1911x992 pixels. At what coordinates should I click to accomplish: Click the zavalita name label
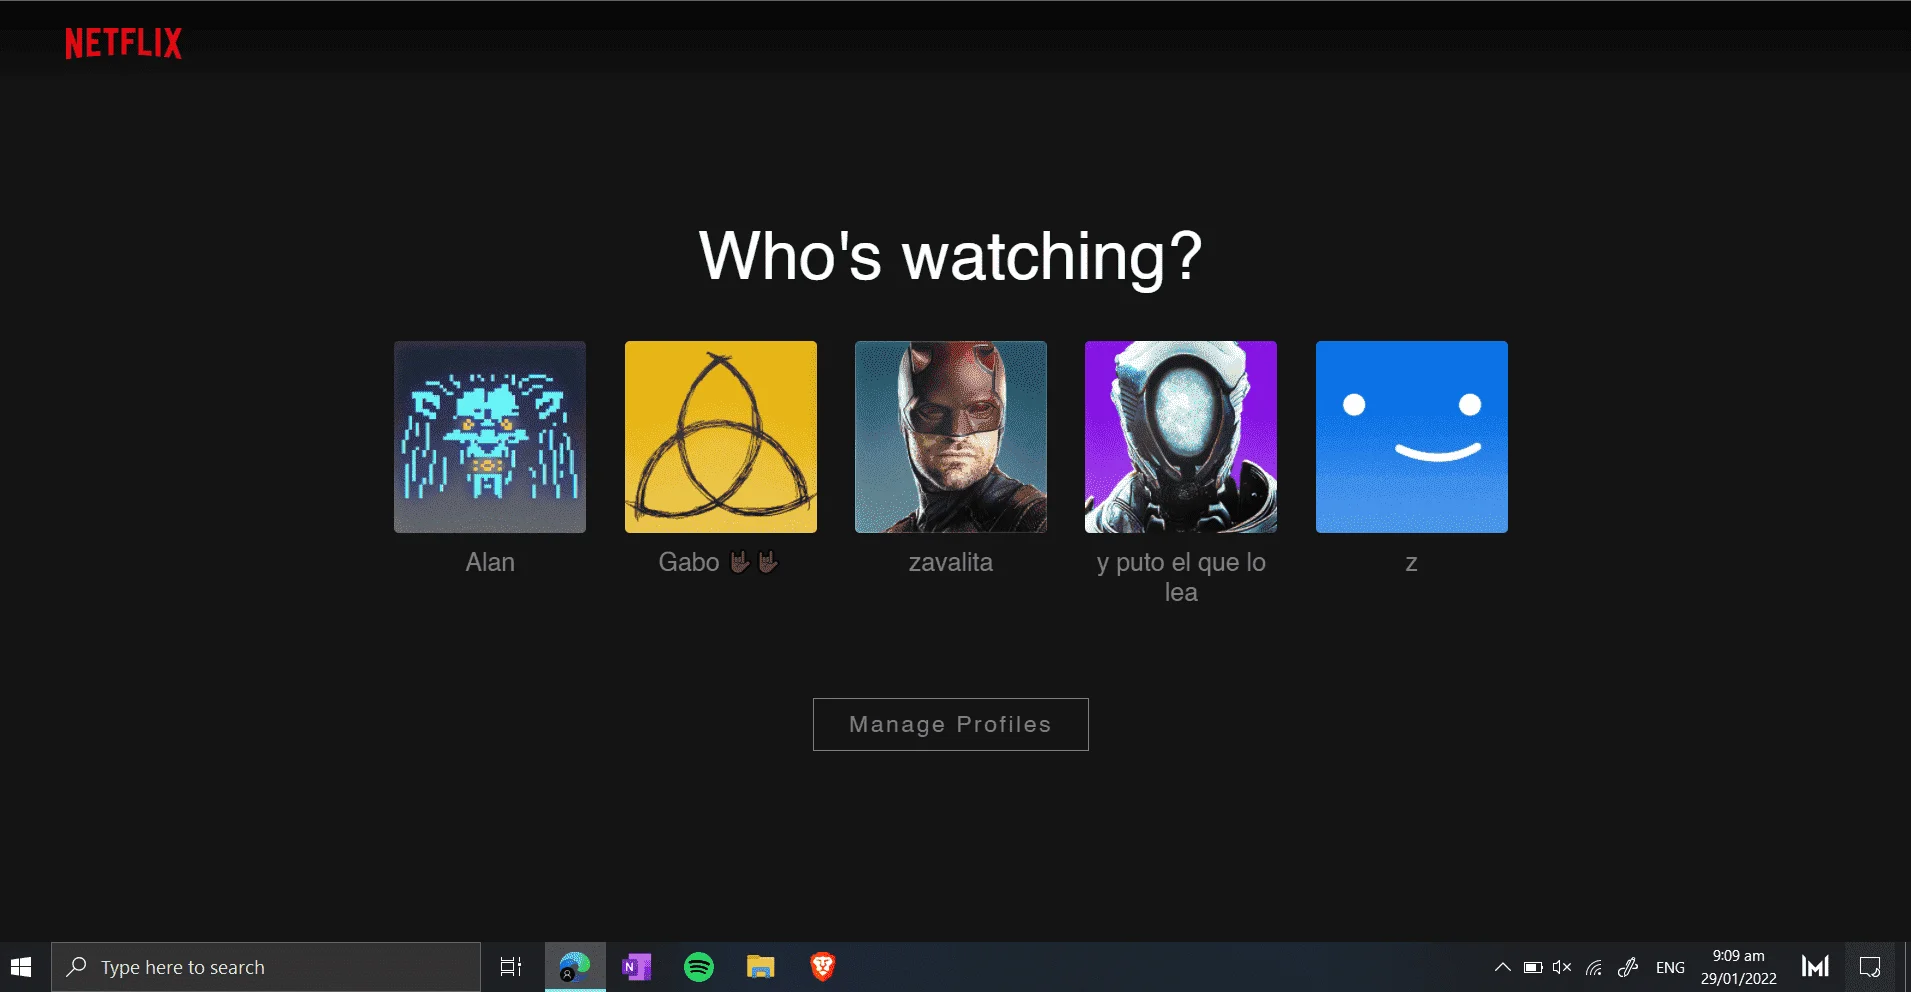(x=951, y=562)
